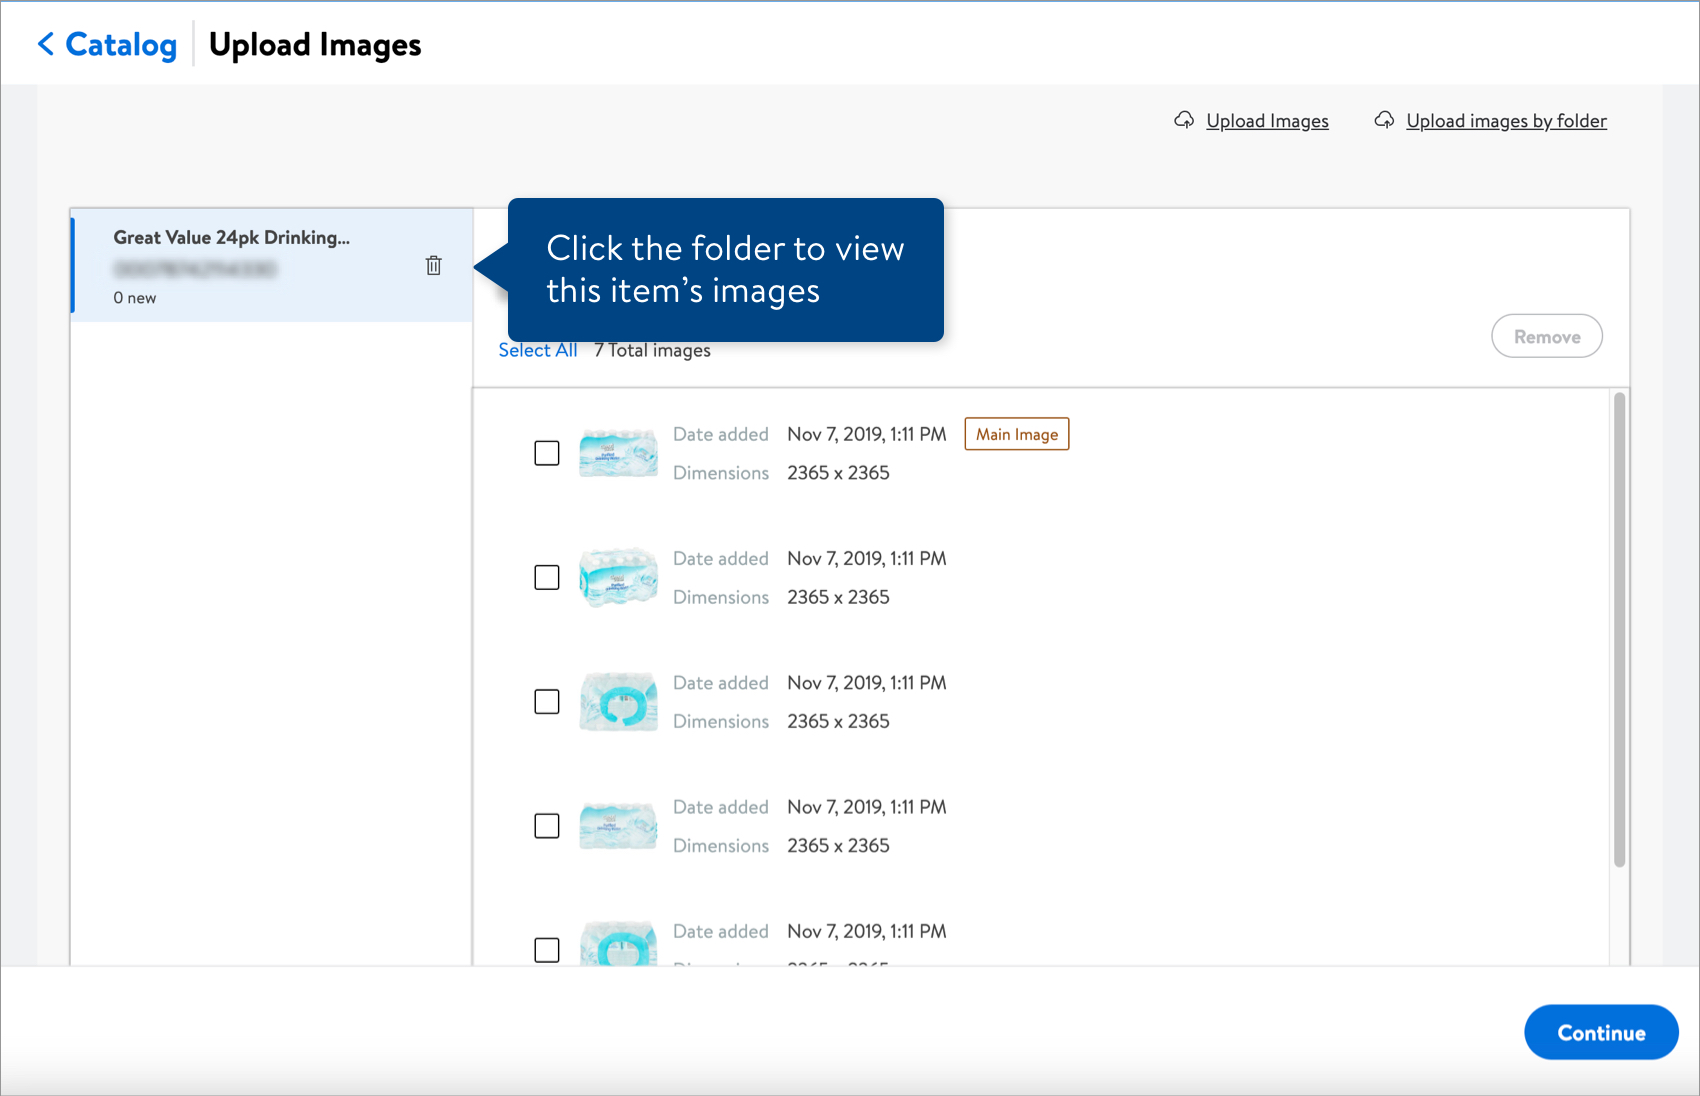
Task: Click the Main Image badge
Action: [1016, 434]
